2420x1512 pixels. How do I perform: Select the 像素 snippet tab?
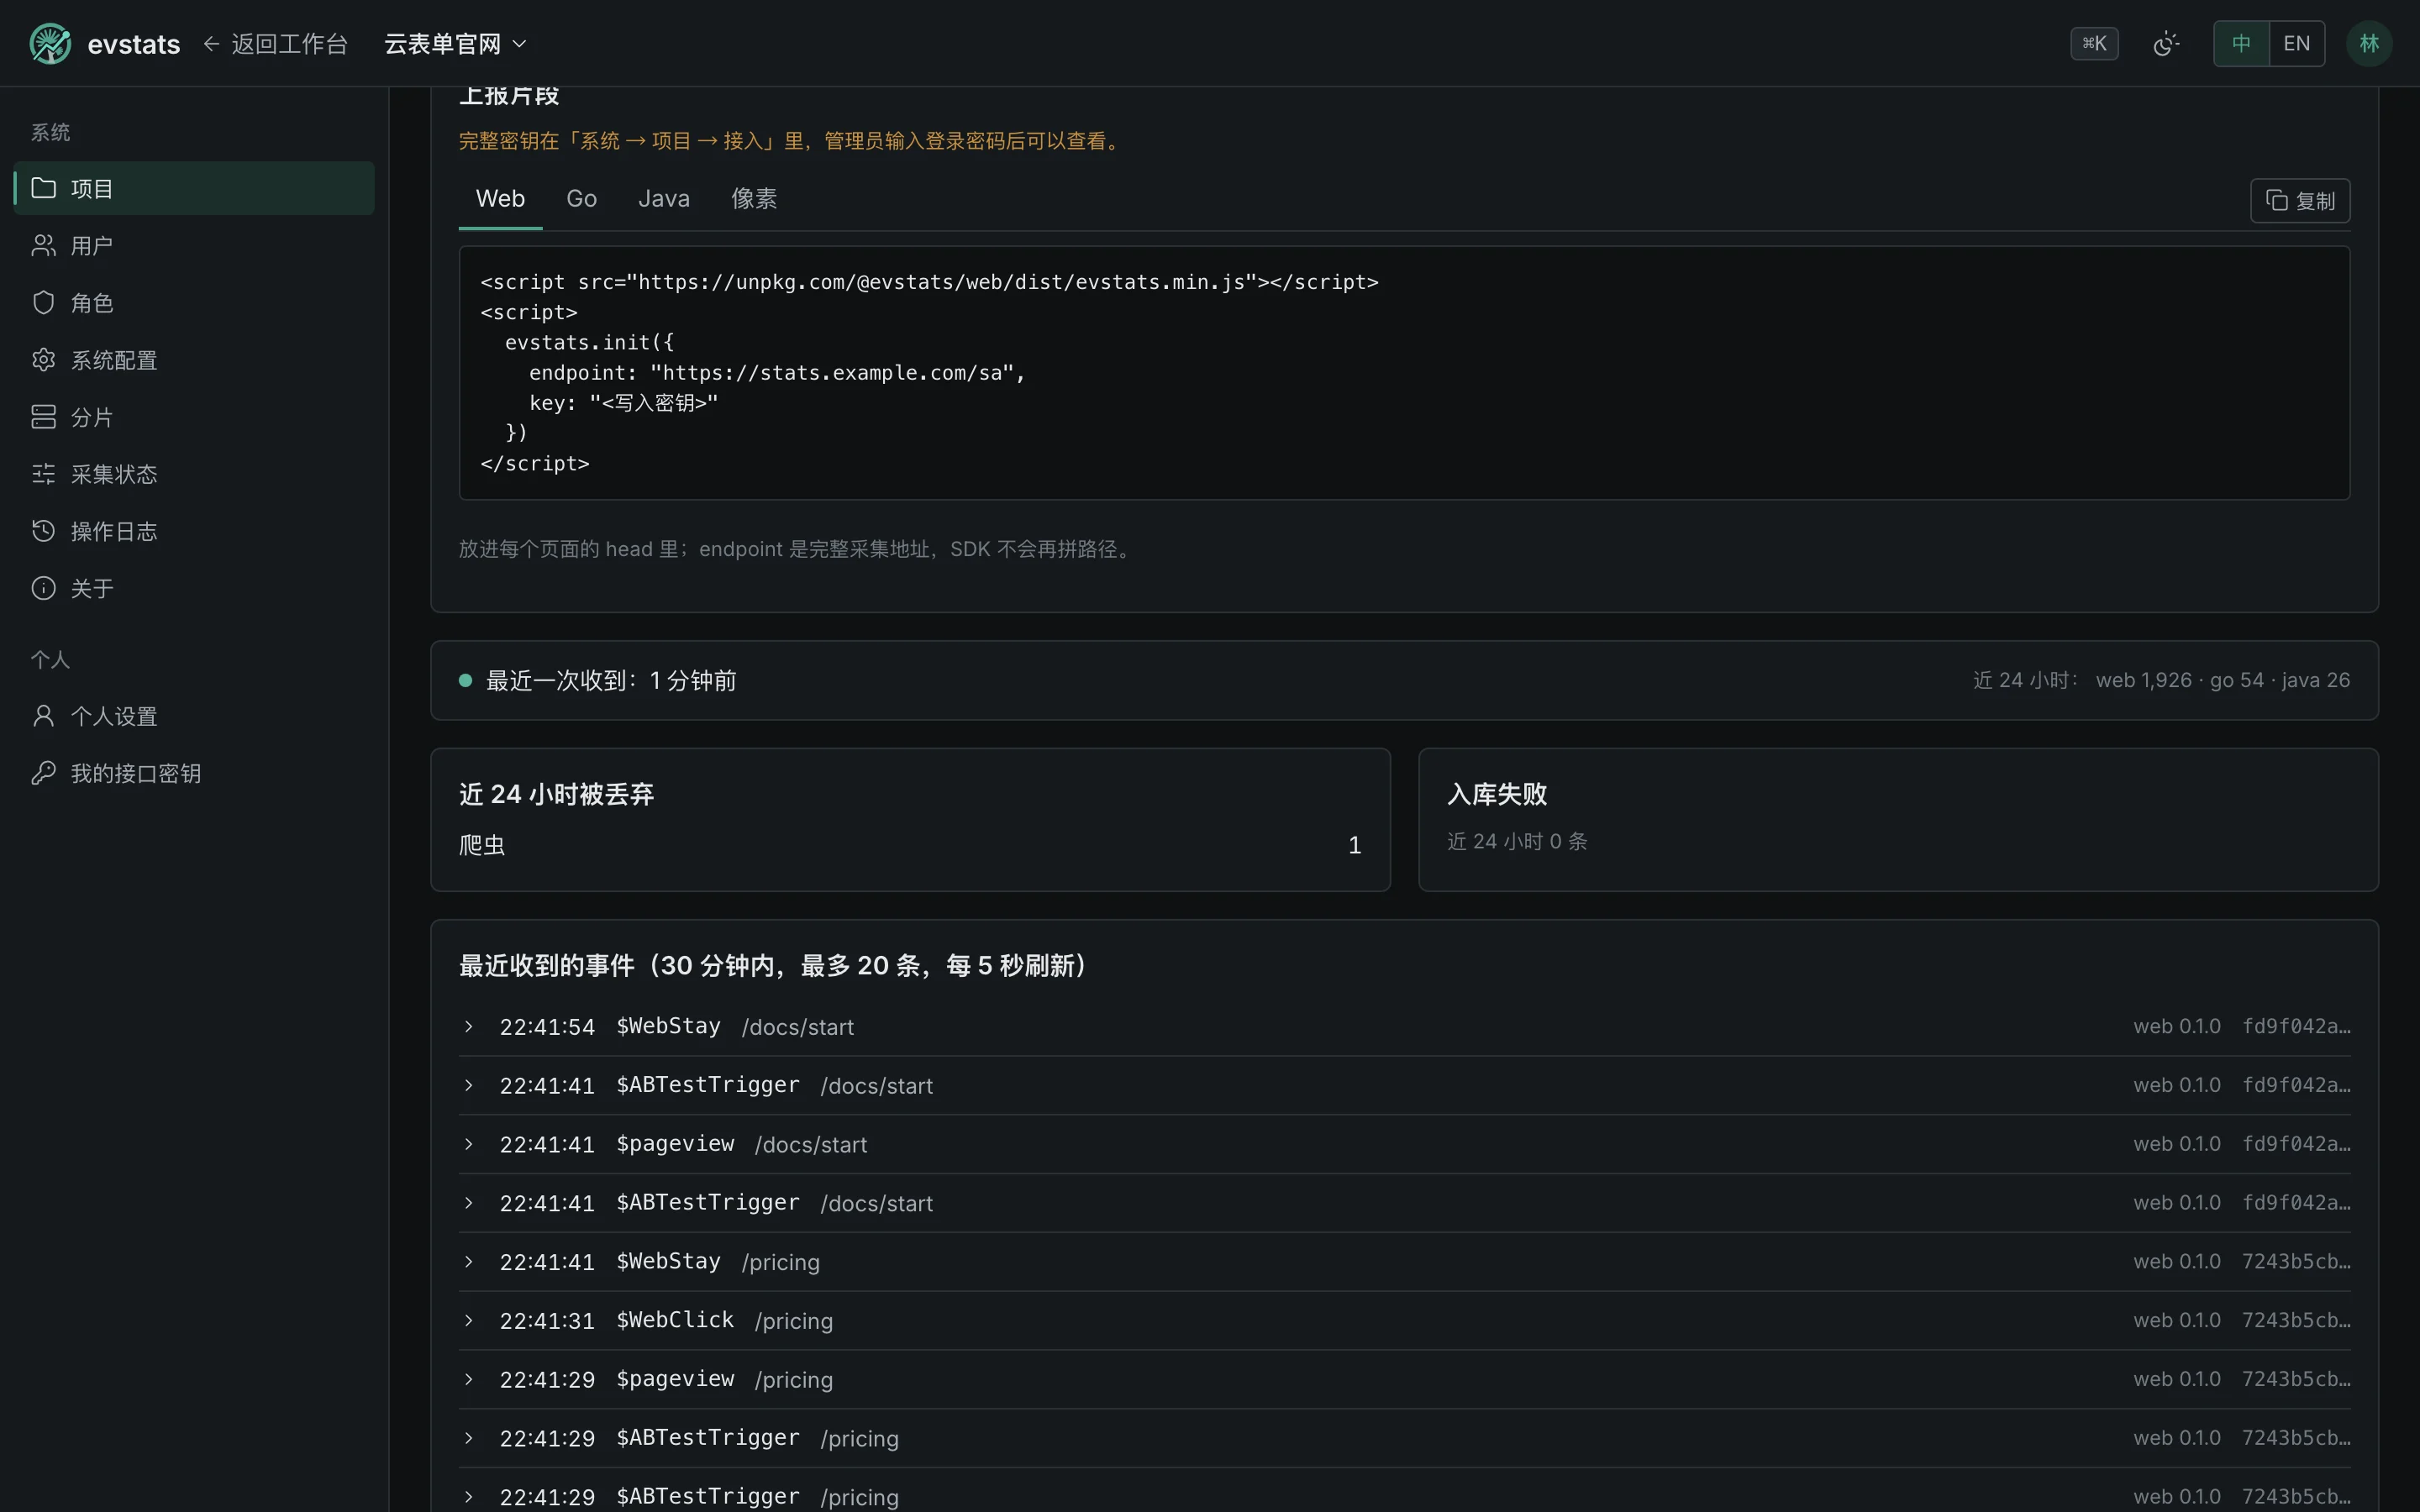754,199
